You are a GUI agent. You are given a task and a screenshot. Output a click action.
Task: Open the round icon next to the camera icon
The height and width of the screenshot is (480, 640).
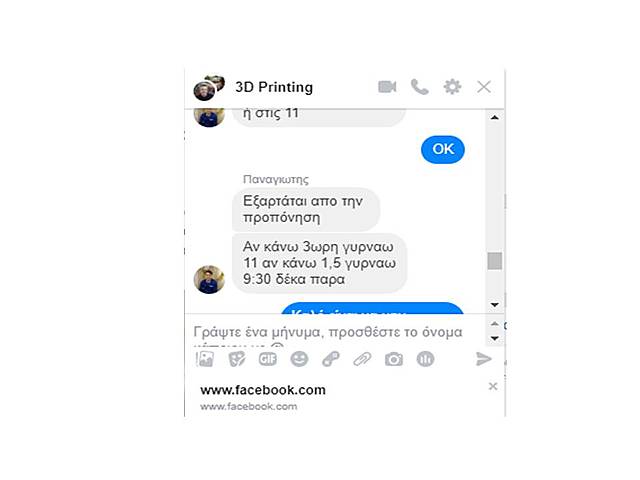coord(425,359)
